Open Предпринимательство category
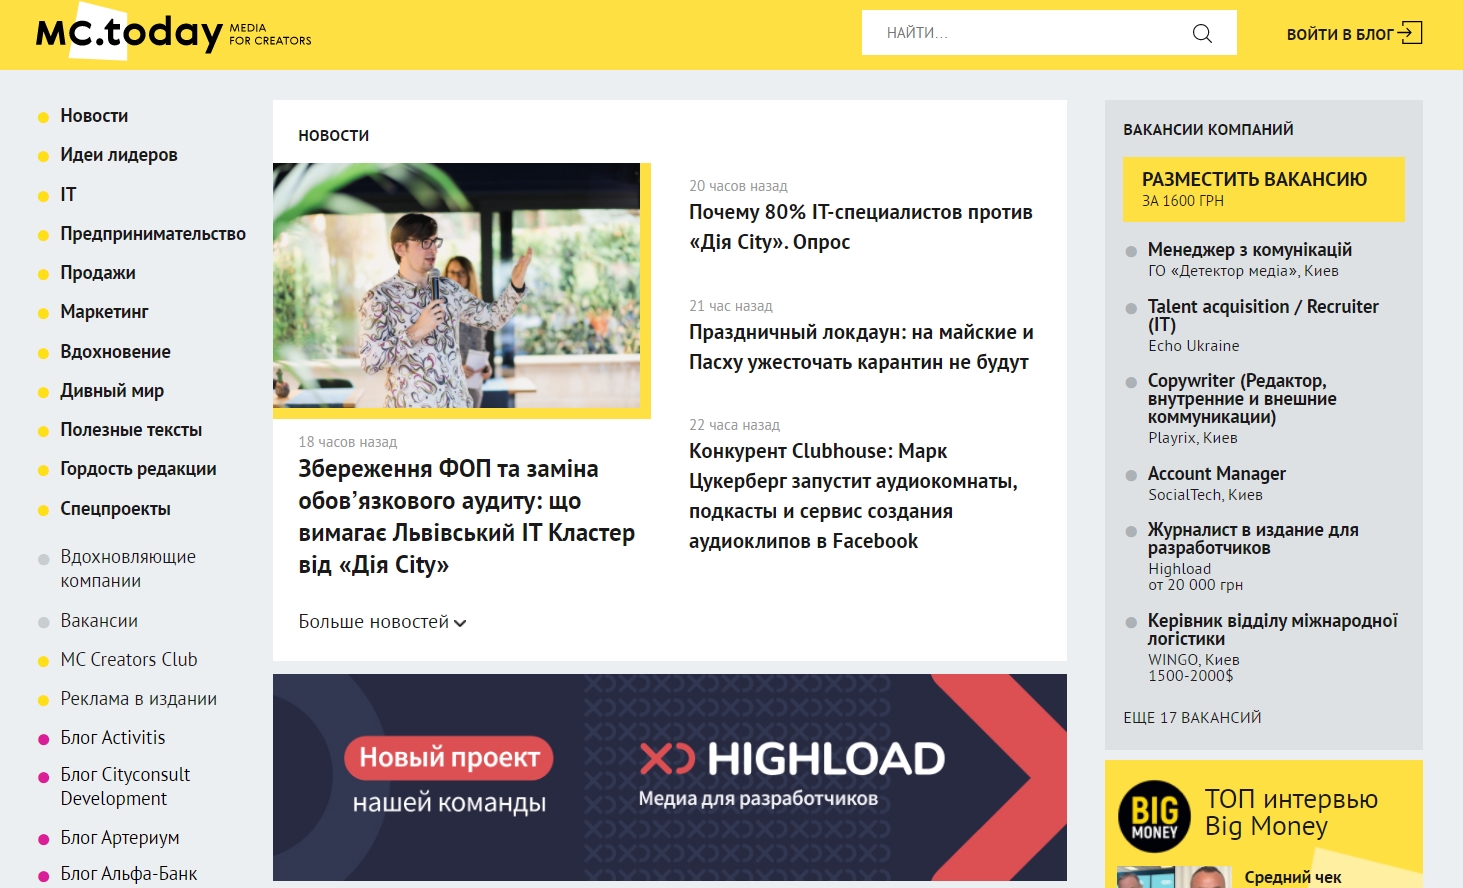The width and height of the screenshot is (1463, 888). click(153, 234)
